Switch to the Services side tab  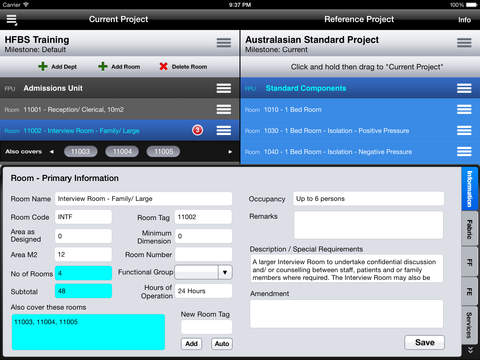470,325
